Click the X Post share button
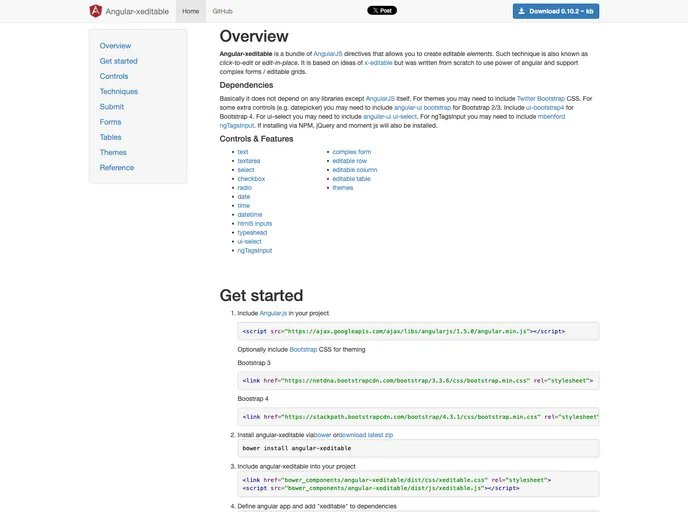Screen dimensions: 688x512 pos(382,11)
